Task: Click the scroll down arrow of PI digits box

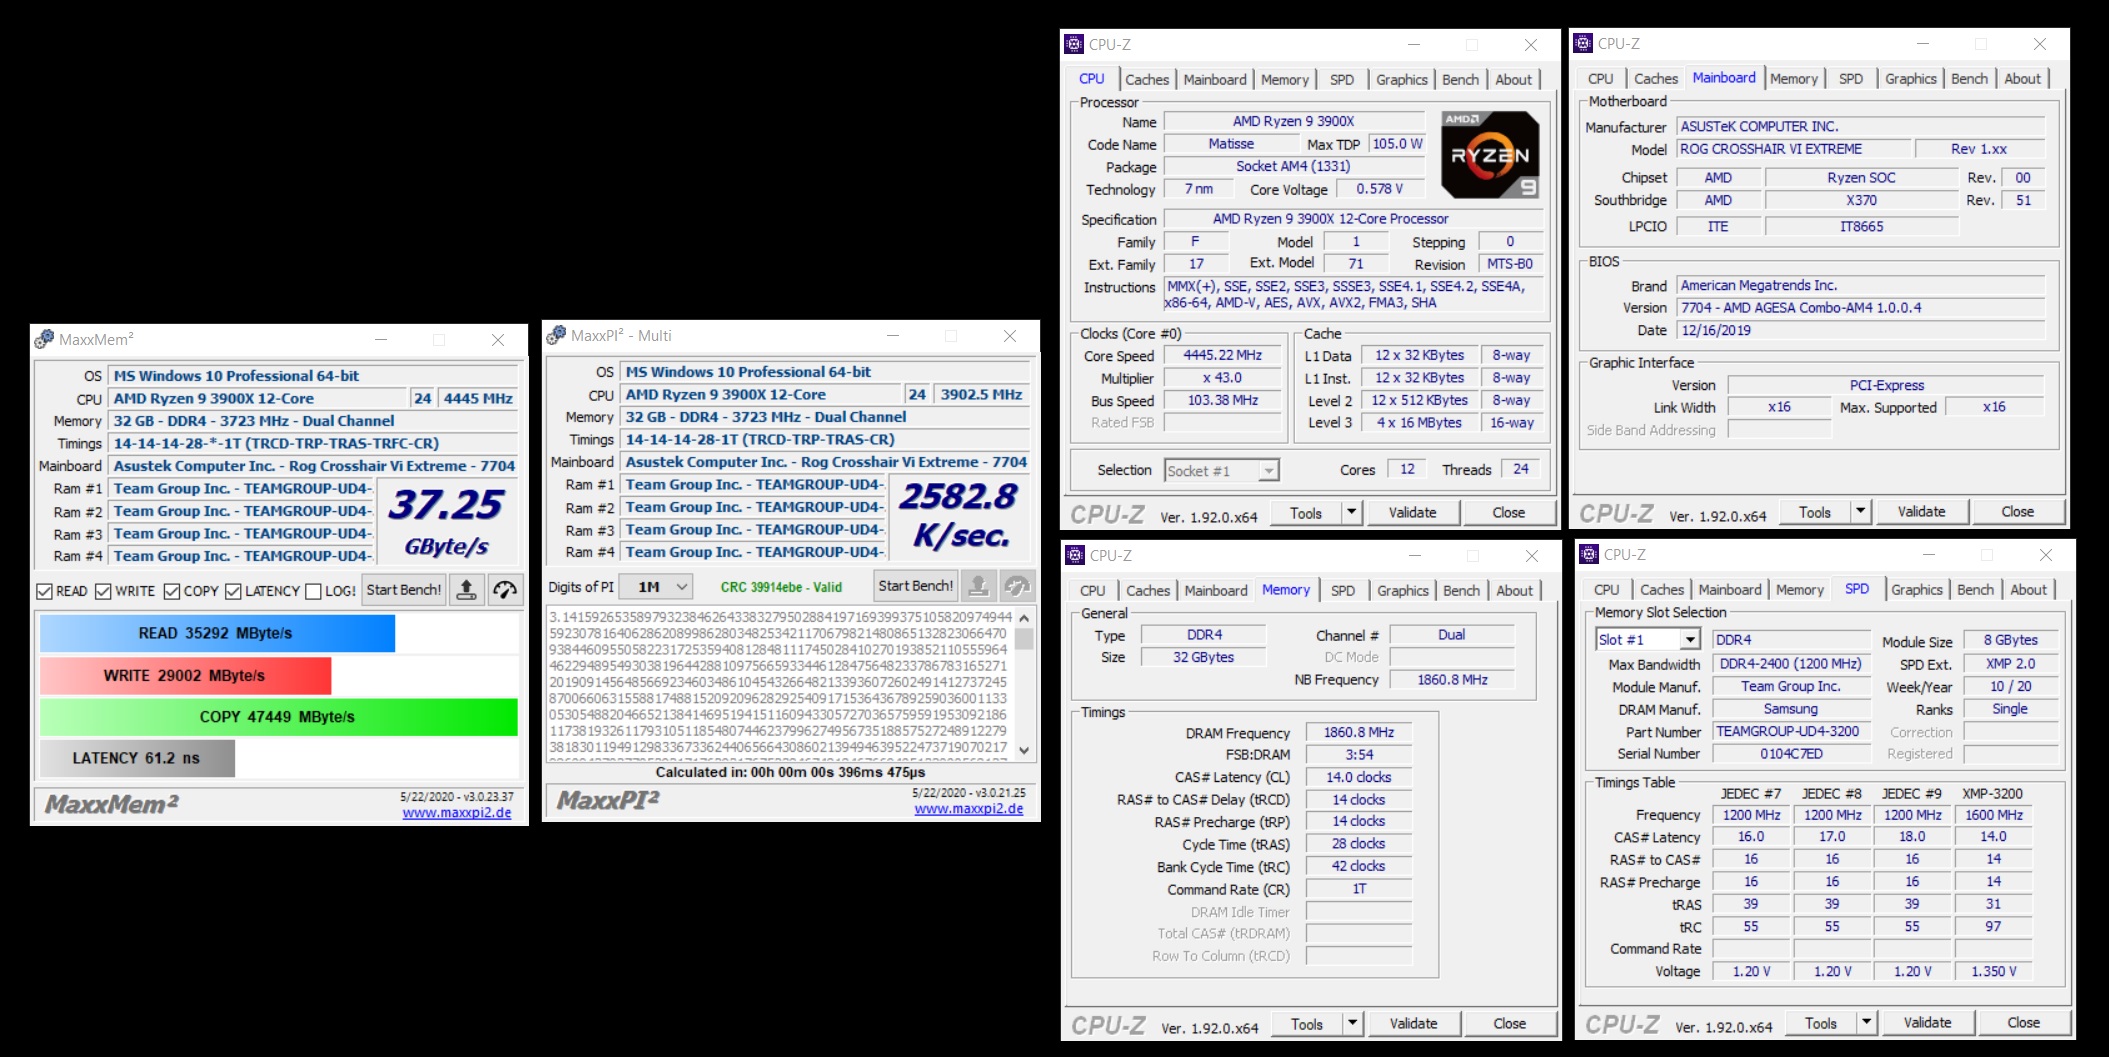Action: click(x=1024, y=749)
